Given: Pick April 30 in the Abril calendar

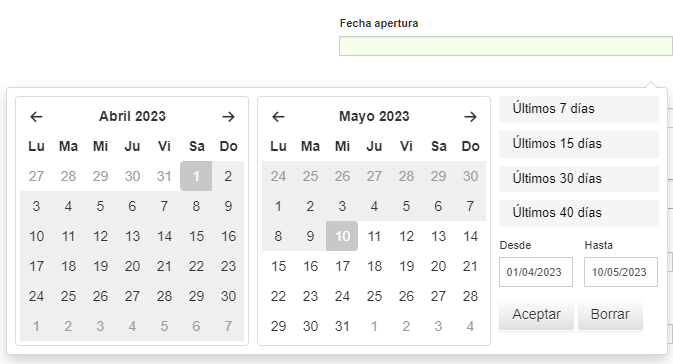Looking at the screenshot, I should [x=228, y=296].
